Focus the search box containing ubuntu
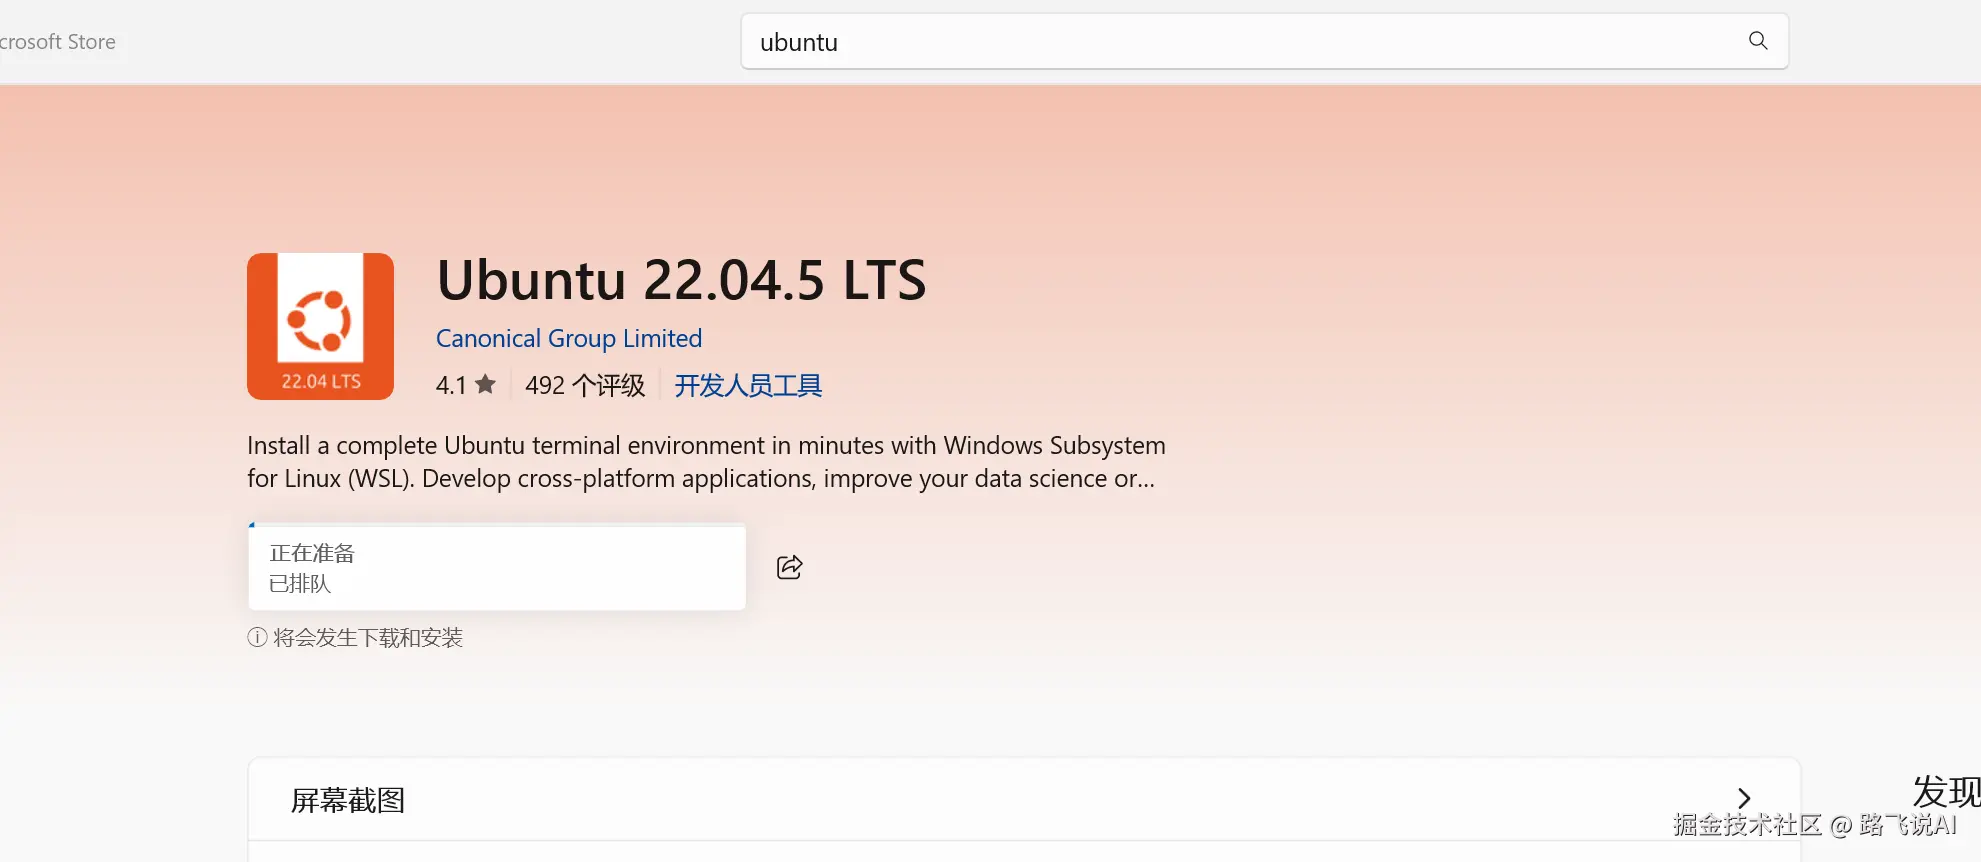Screen dimensions: 1981x862 pos(1264,42)
